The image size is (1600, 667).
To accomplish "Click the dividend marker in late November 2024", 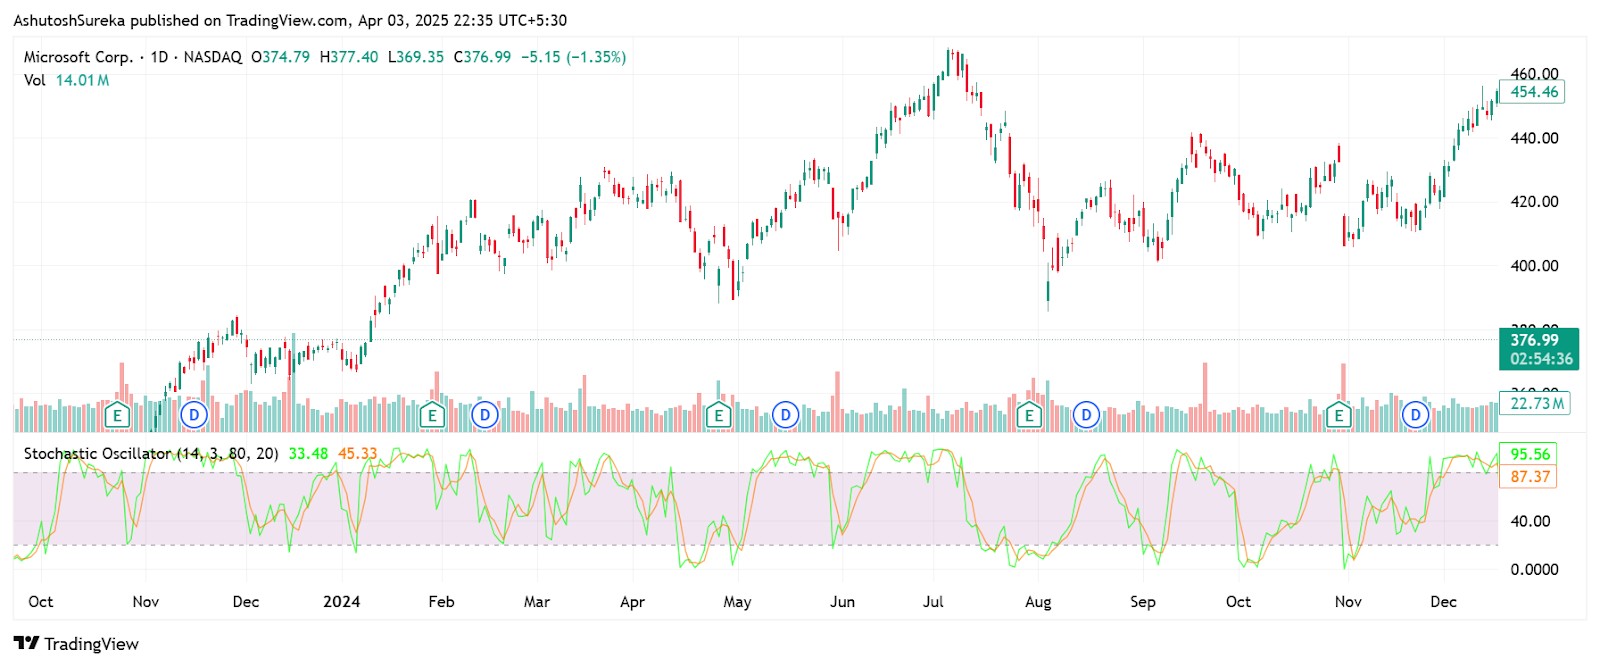I will (1415, 414).
